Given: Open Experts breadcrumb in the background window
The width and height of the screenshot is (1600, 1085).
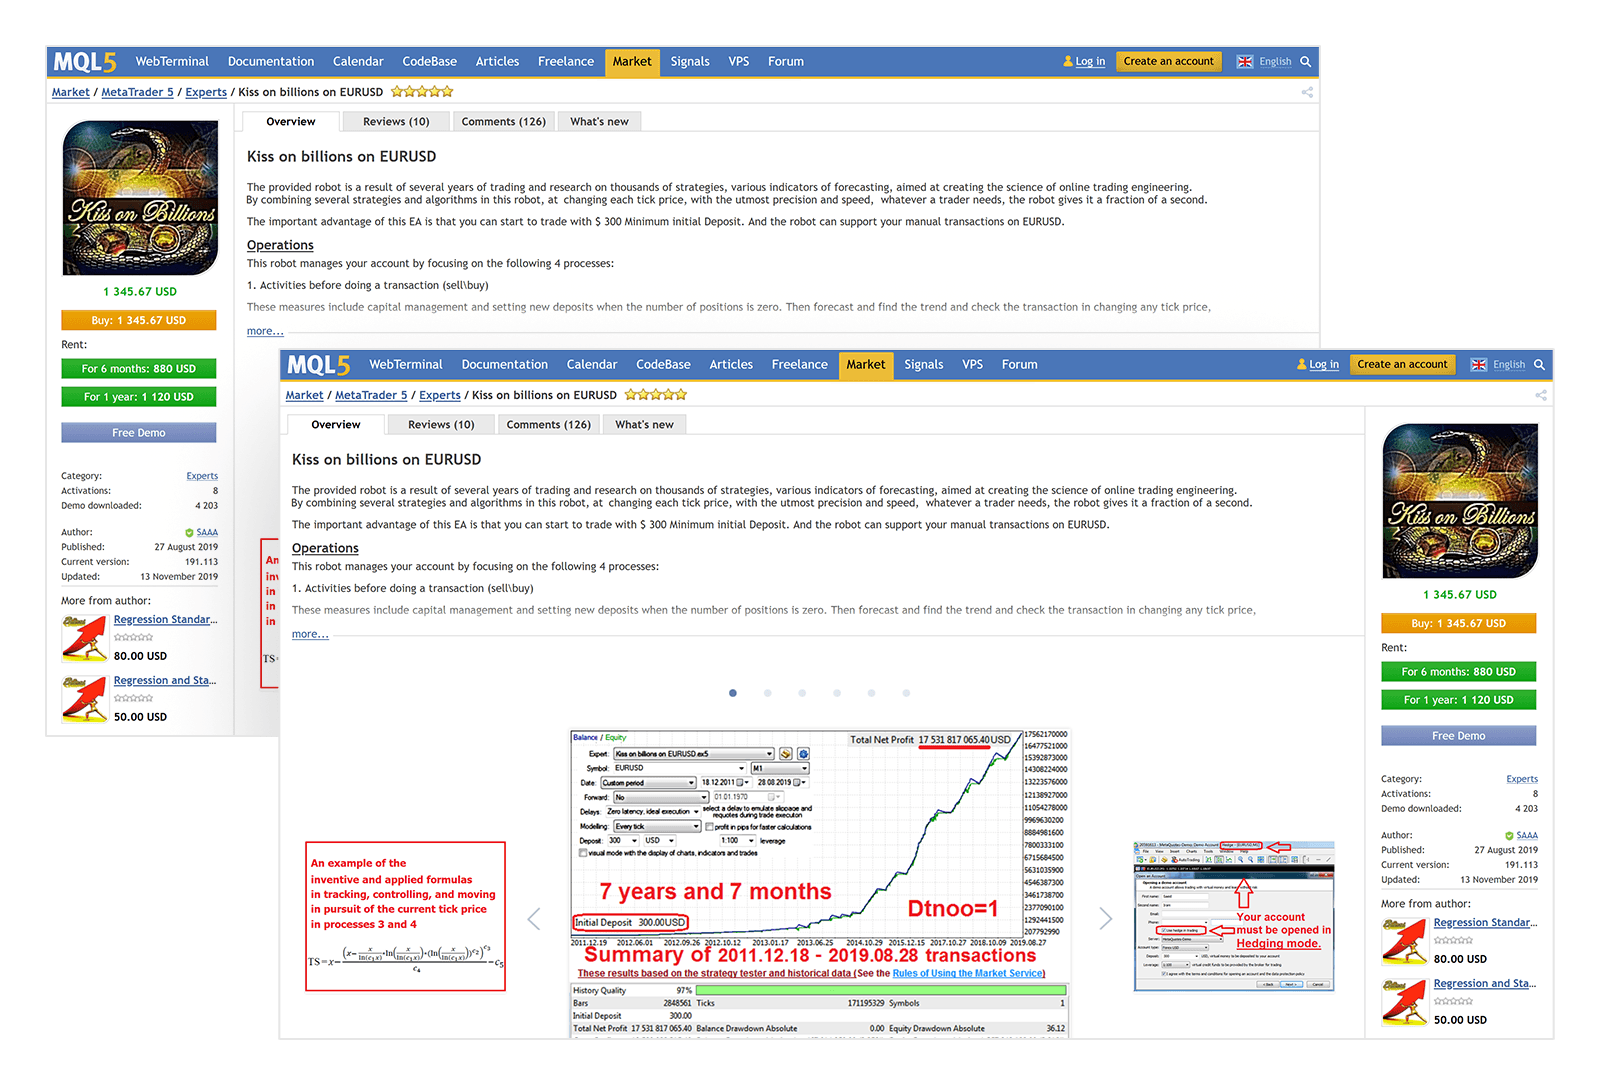Looking at the screenshot, I should [206, 93].
